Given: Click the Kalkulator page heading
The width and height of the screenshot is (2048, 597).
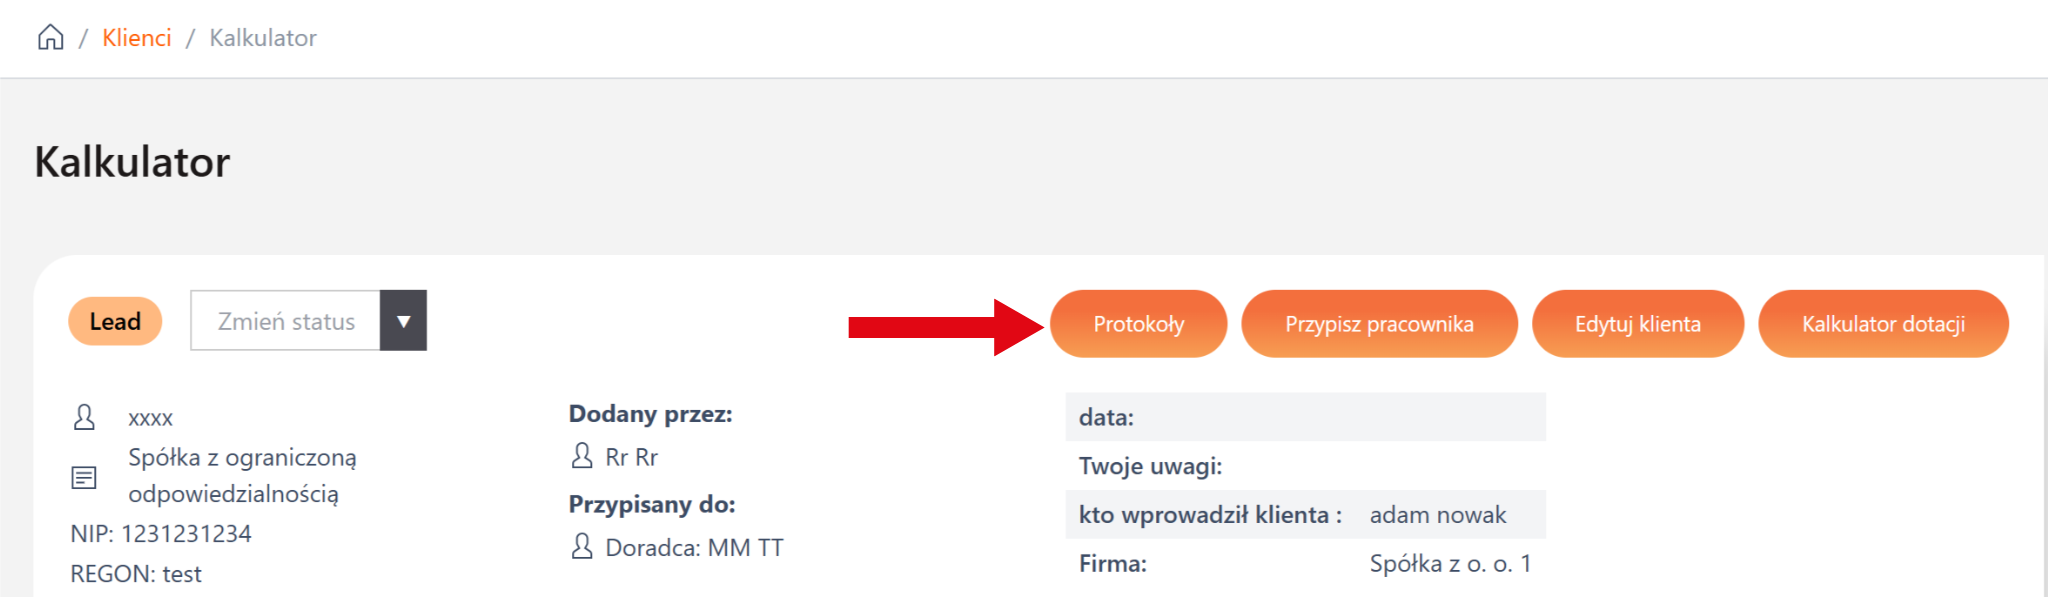Looking at the screenshot, I should pyautogui.click(x=132, y=162).
